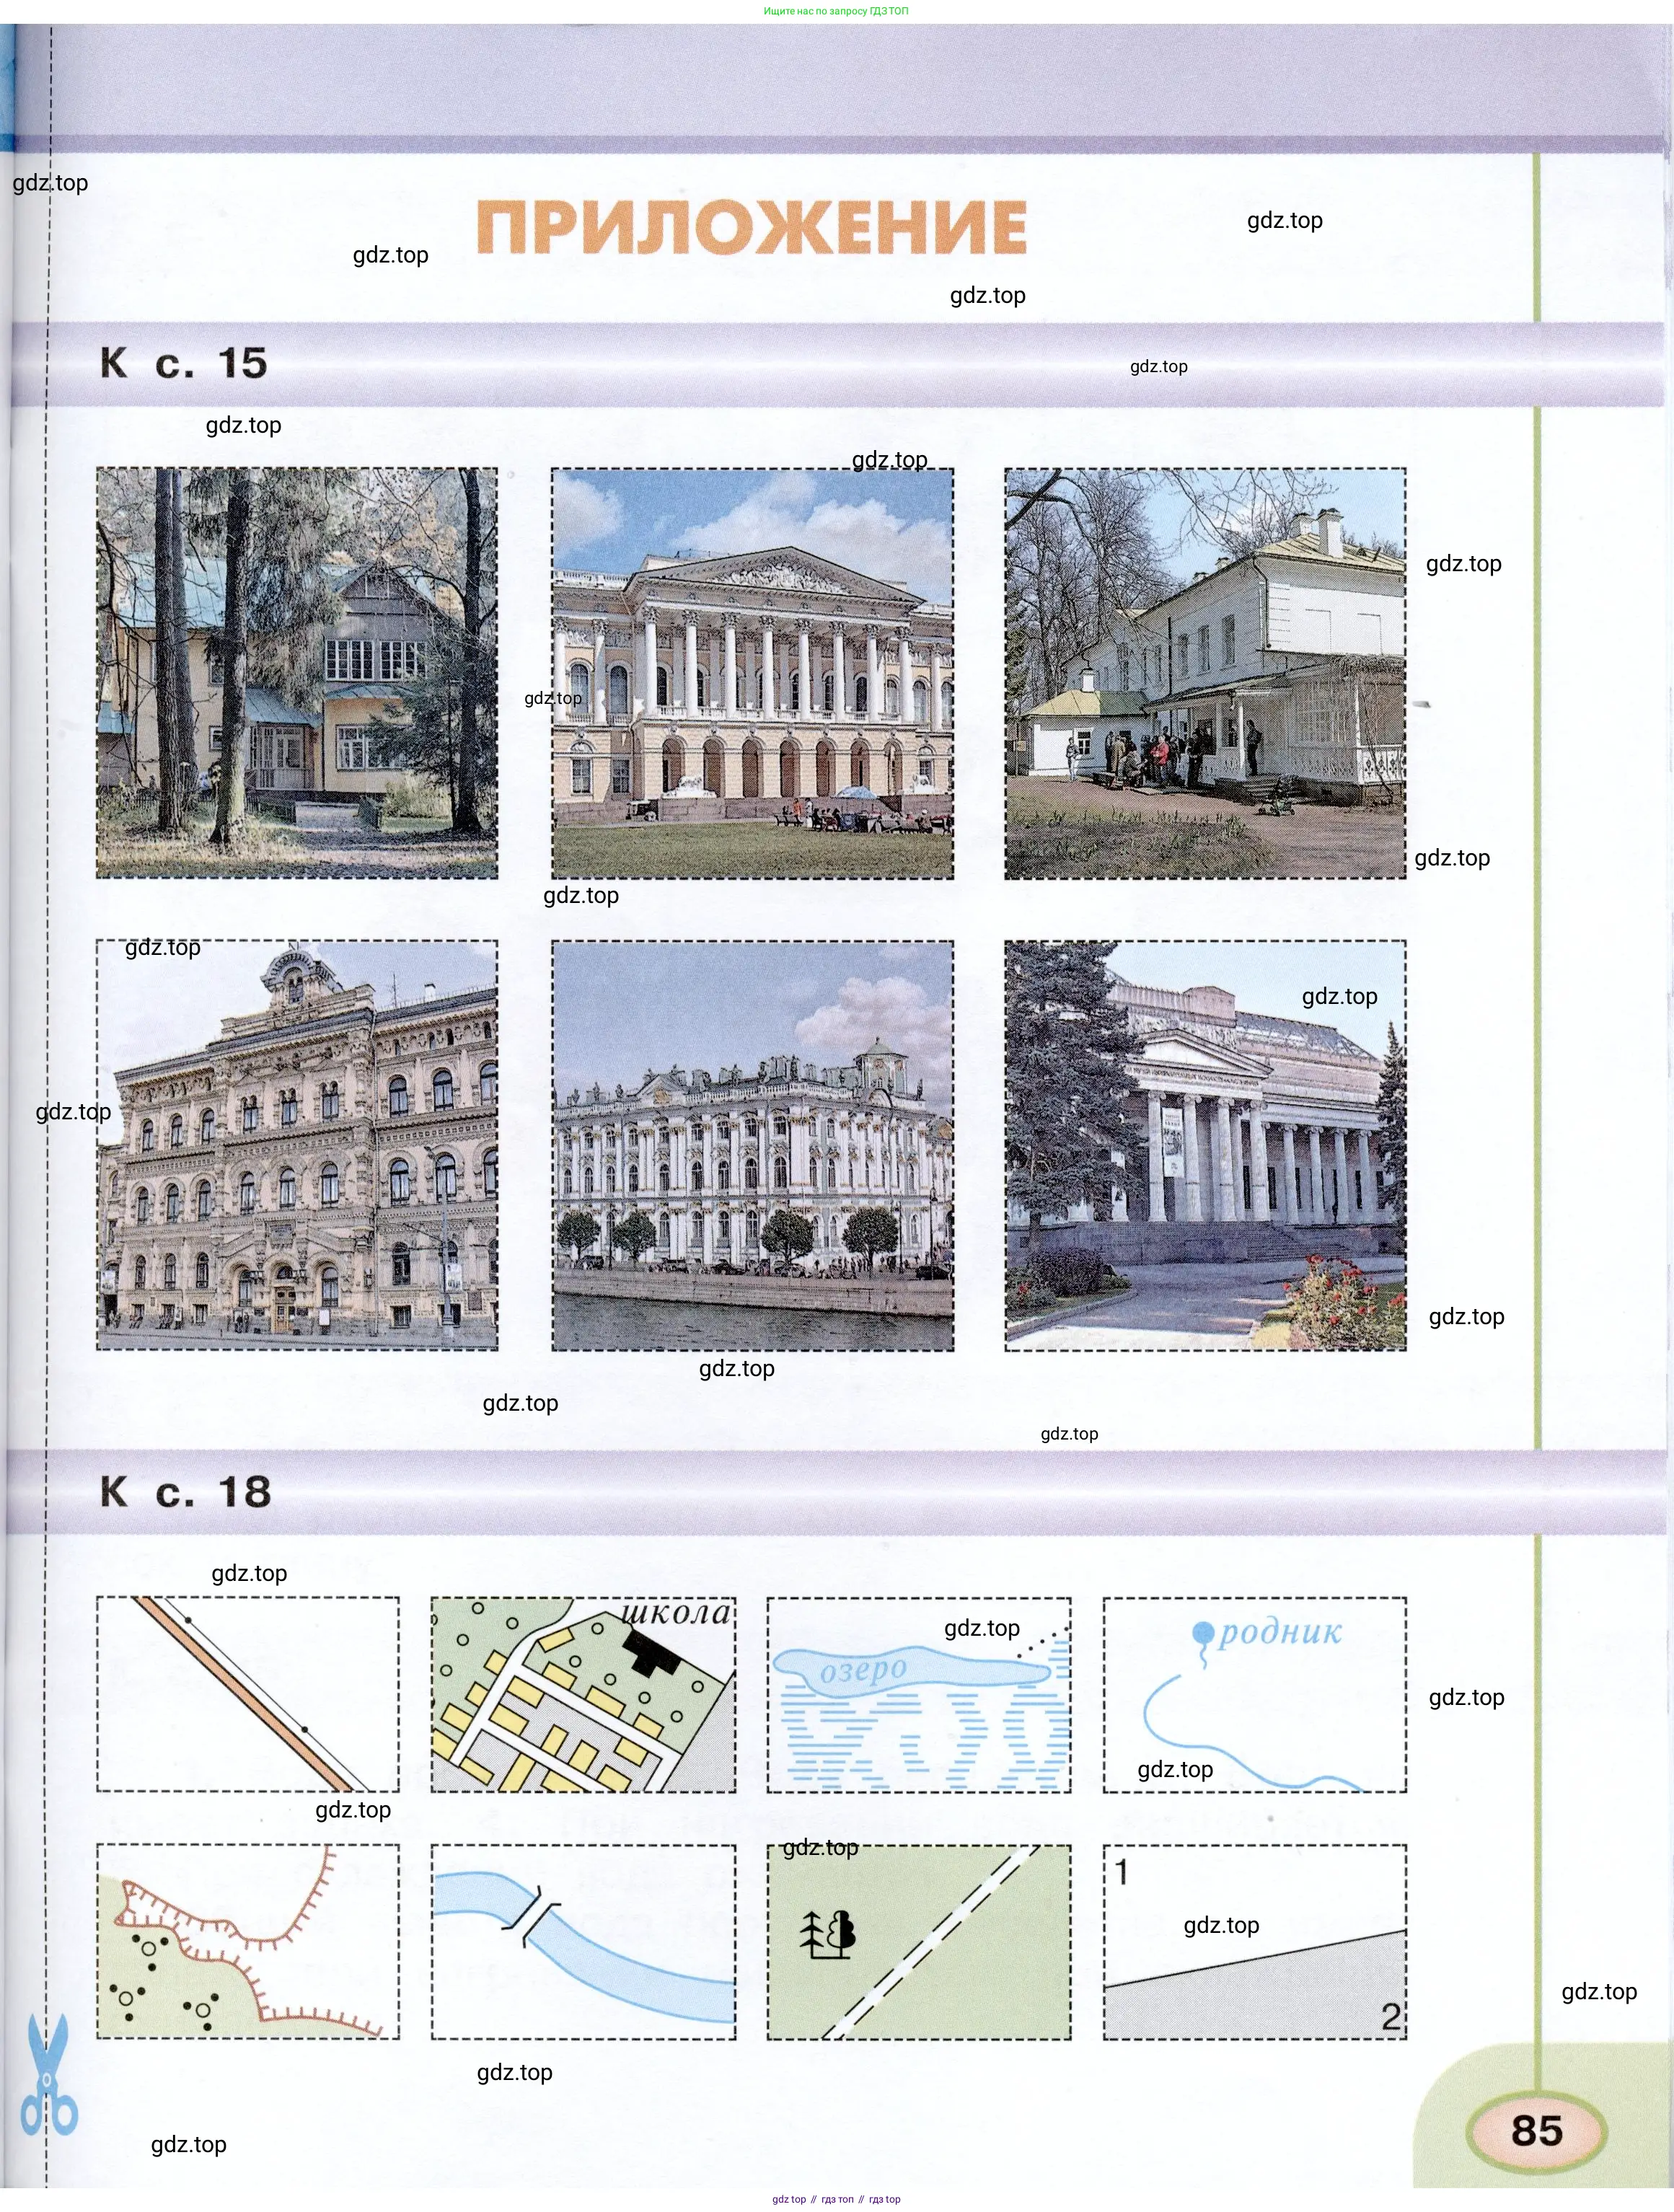Click the 'Ищите нас по запросу ГДЗ ТОП' link
The height and width of the screenshot is (2212, 1674).
pyautogui.click(x=836, y=11)
